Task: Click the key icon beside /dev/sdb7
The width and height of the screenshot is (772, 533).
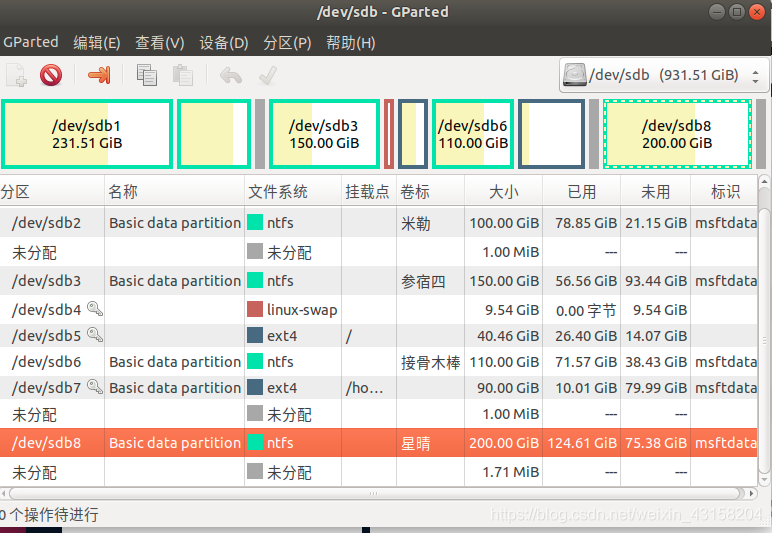Action: (x=95, y=387)
